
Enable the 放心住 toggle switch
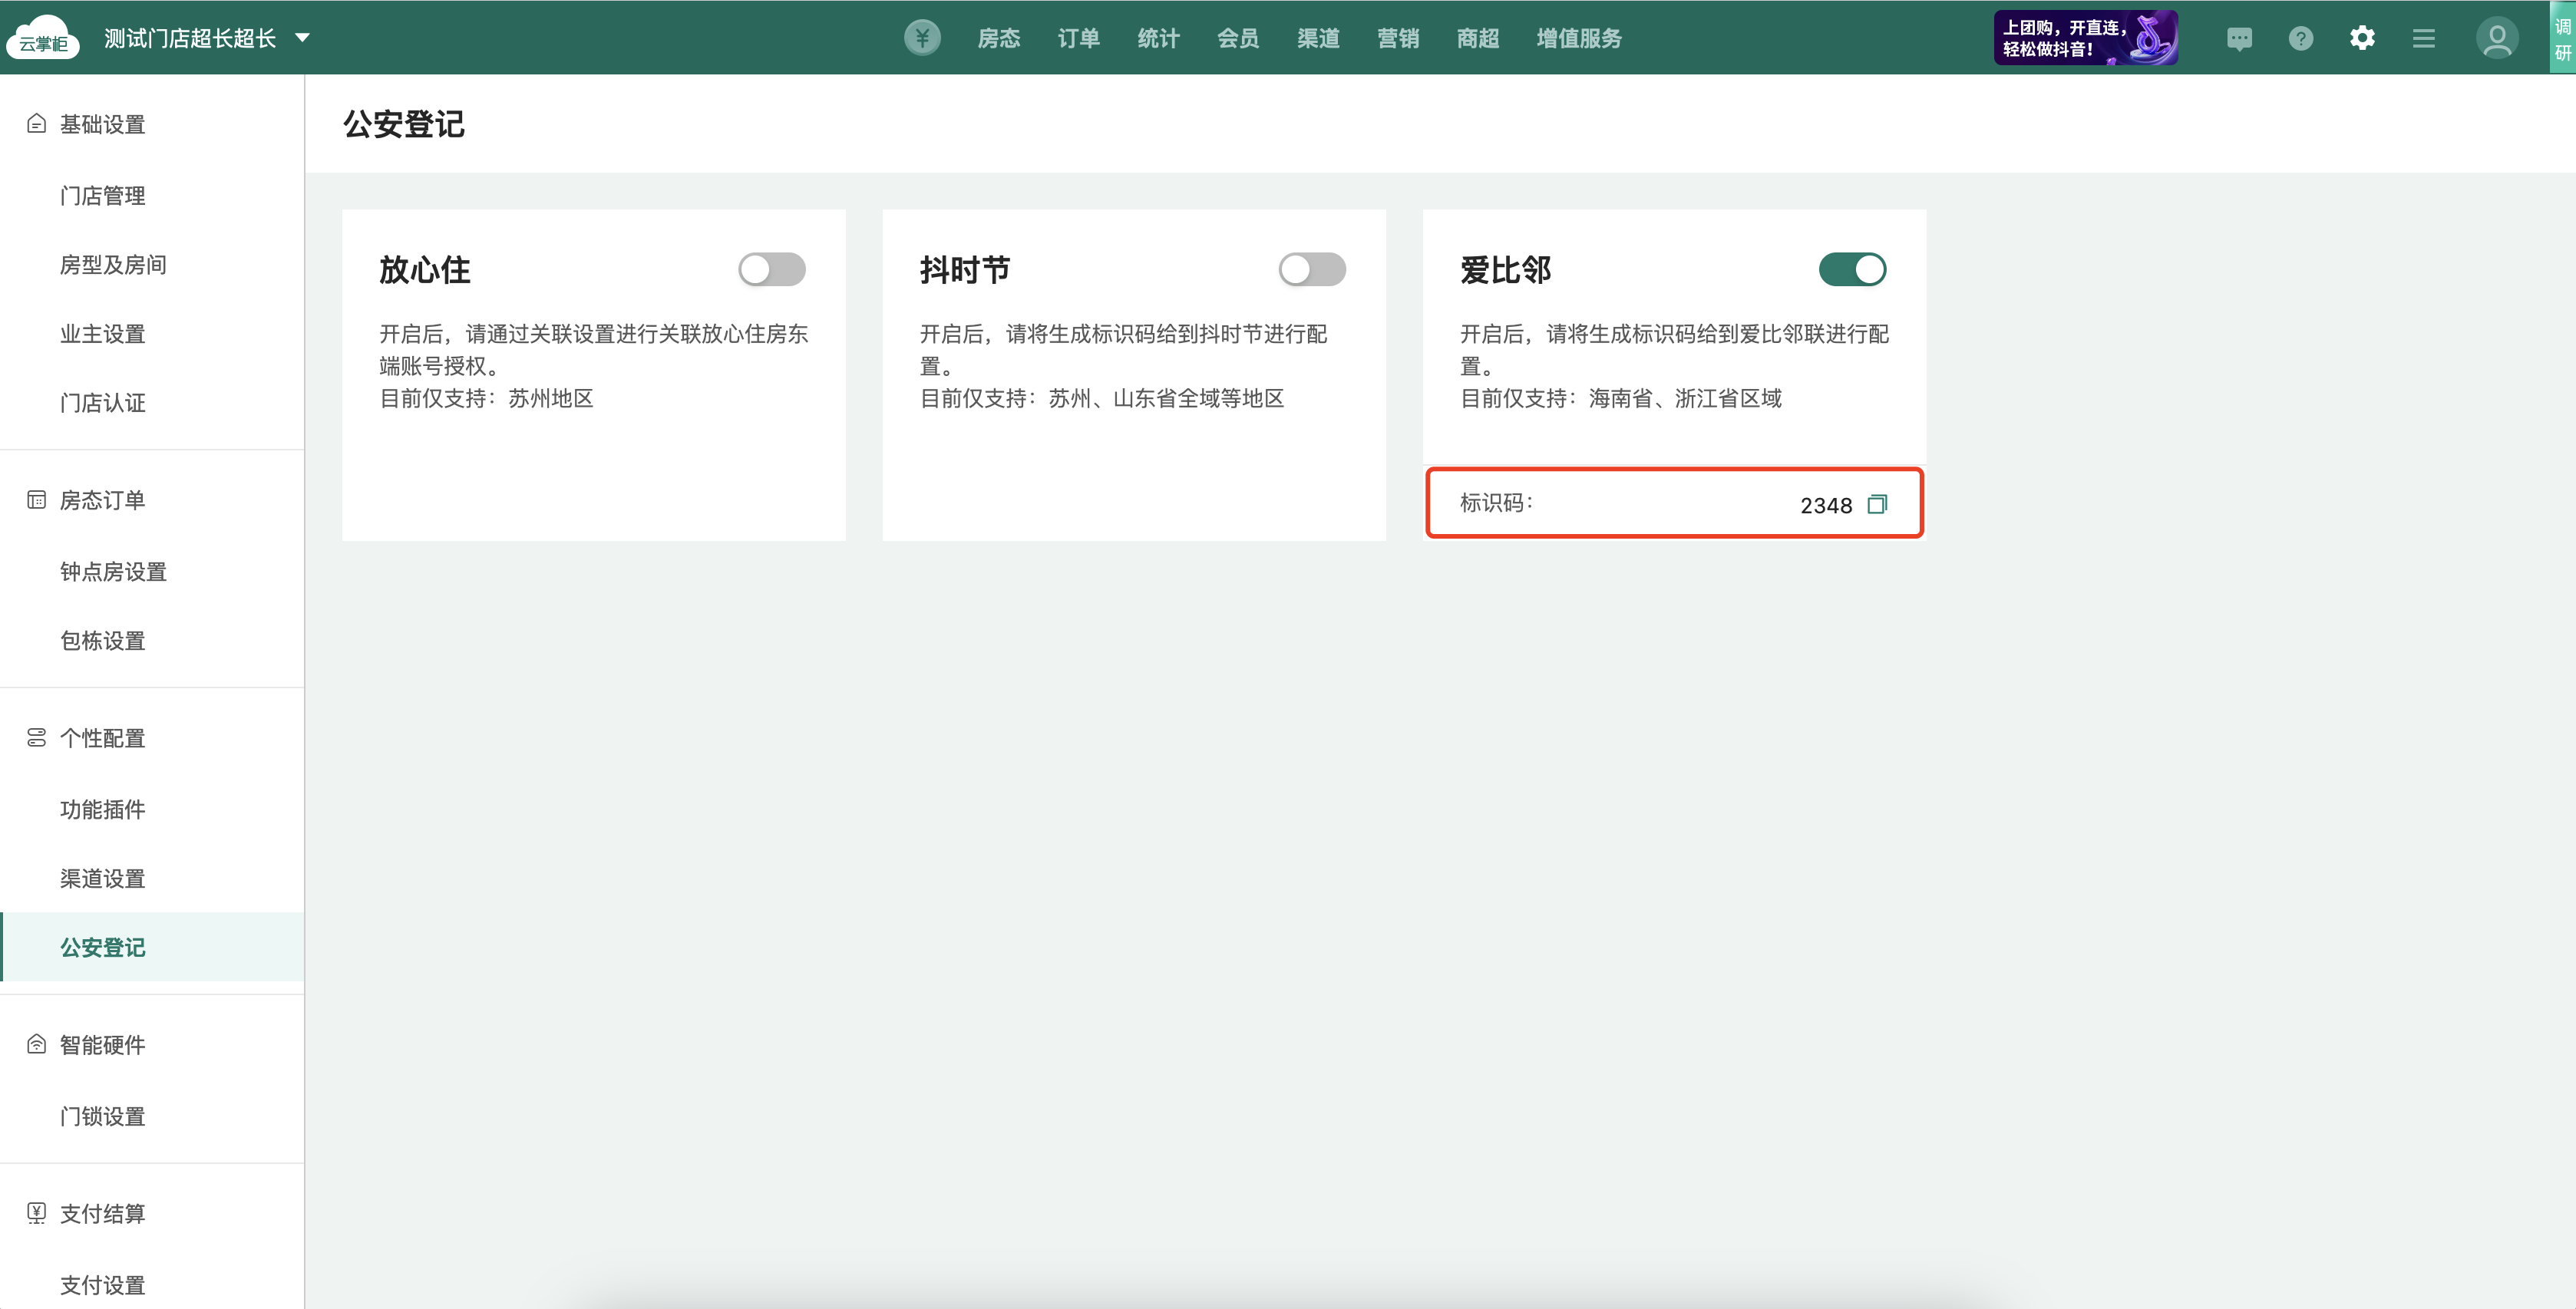(x=771, y=269)
